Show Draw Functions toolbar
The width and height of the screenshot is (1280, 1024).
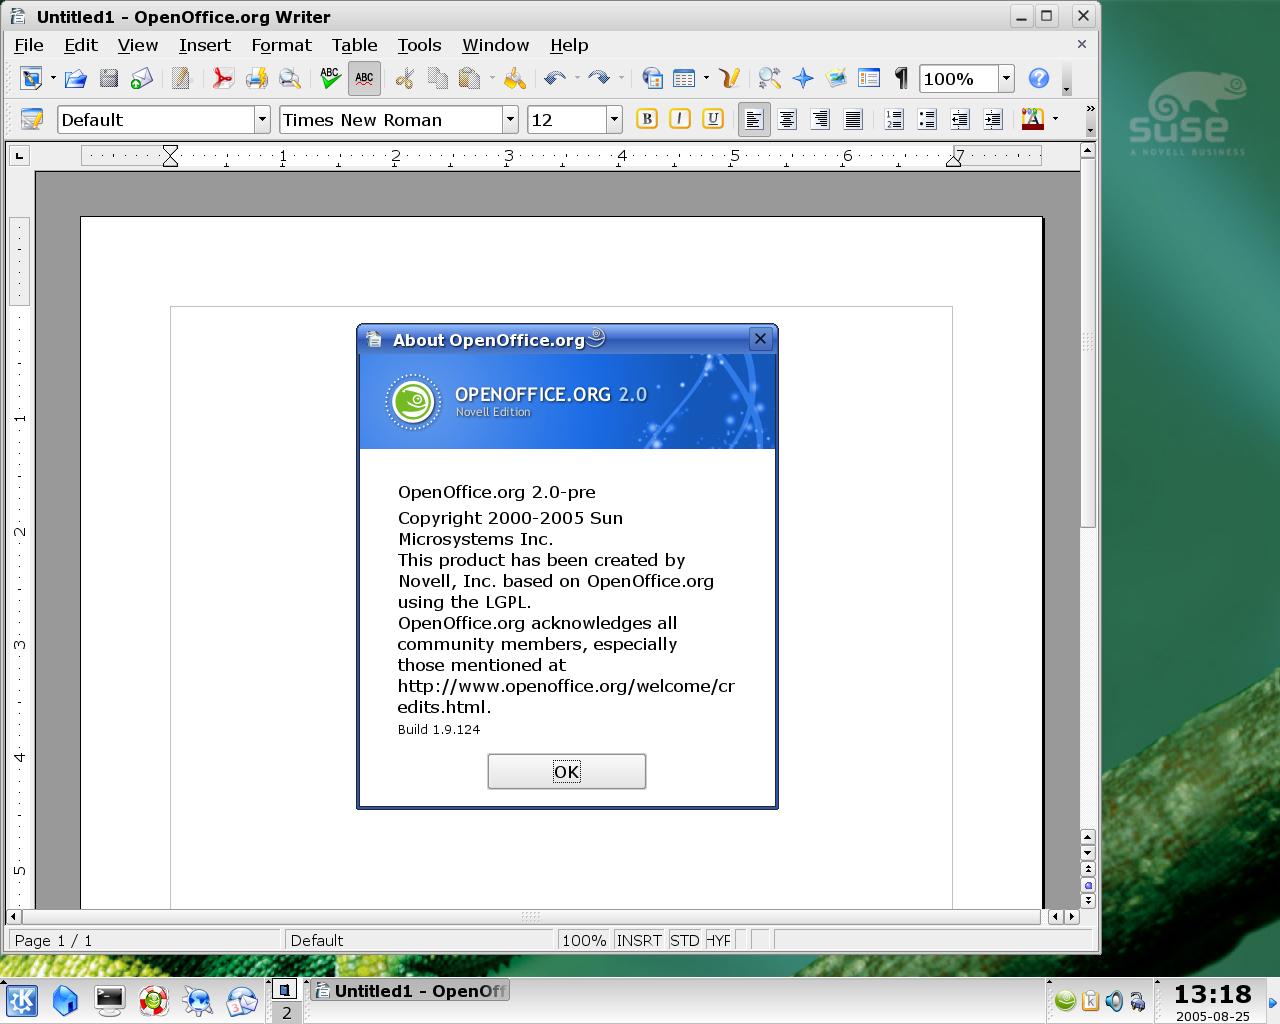(x=729, y=78)
